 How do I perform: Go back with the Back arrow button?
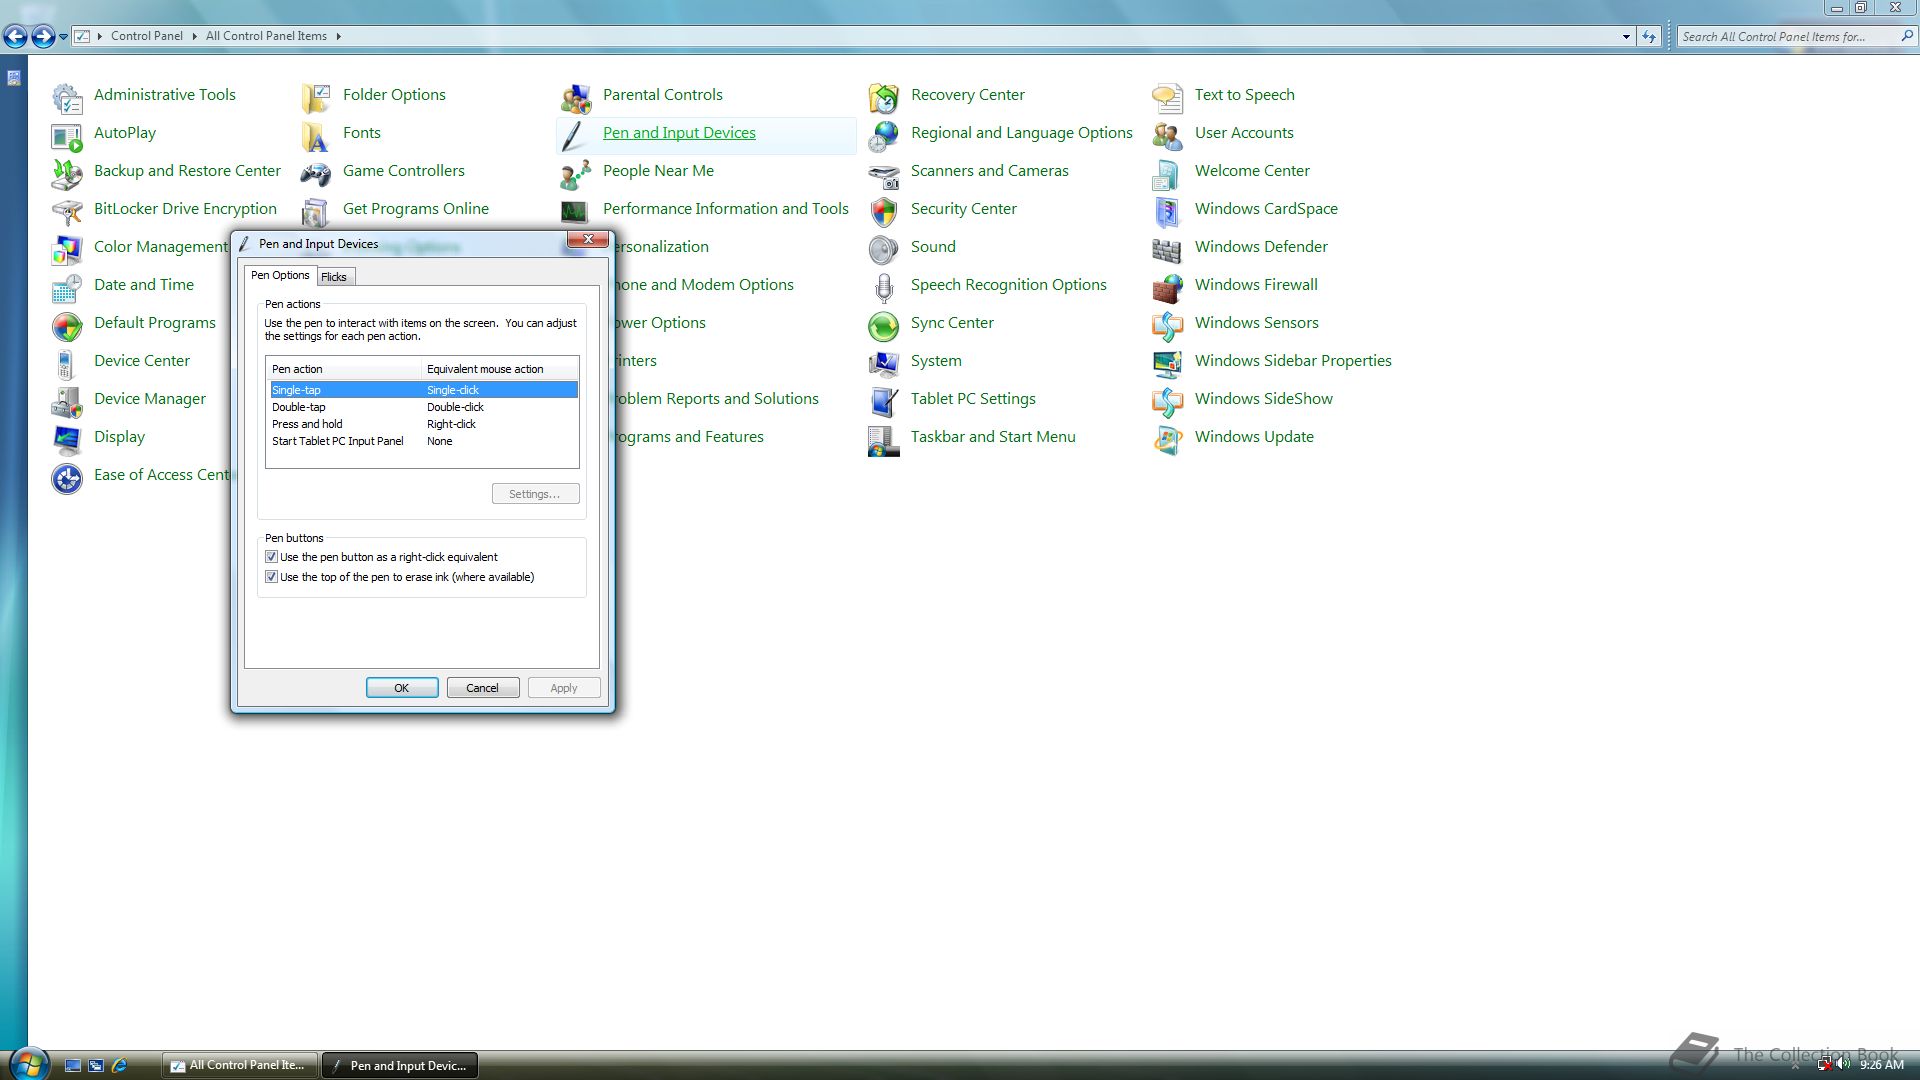(15, 37)
